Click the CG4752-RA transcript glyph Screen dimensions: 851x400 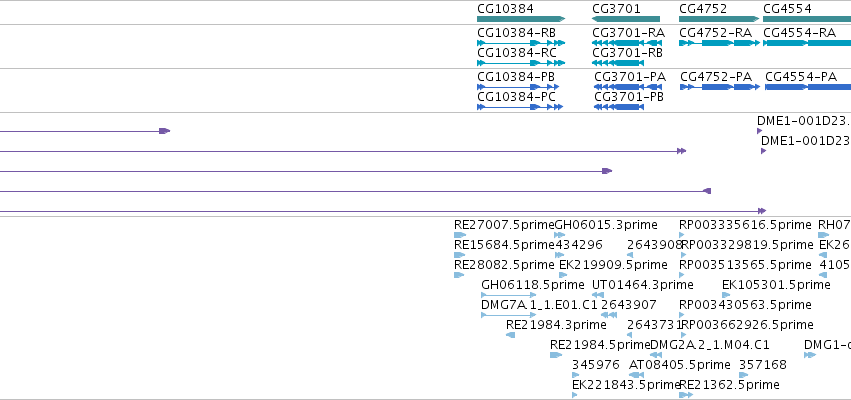[719, 43]
